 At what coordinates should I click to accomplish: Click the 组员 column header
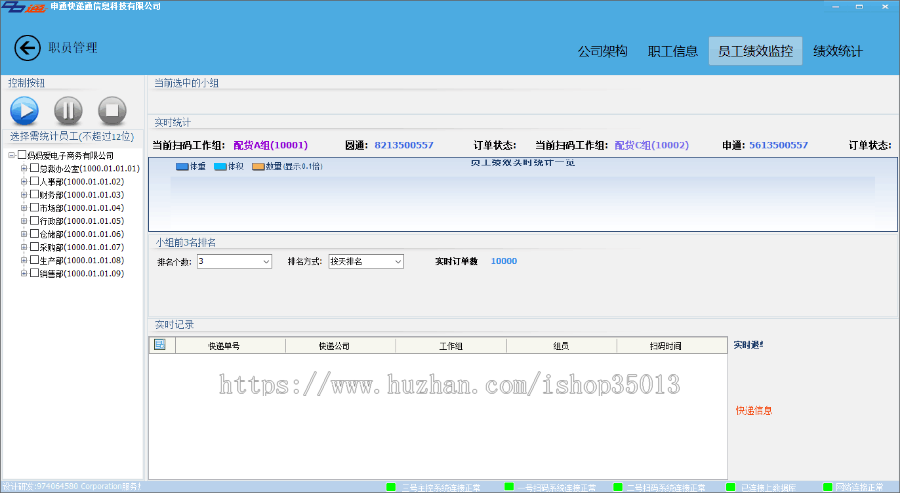[x=561, y=346]
